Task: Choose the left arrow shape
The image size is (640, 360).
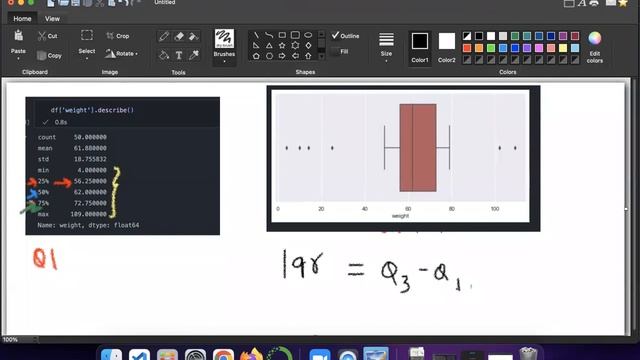Action: [x=295, y=56]
